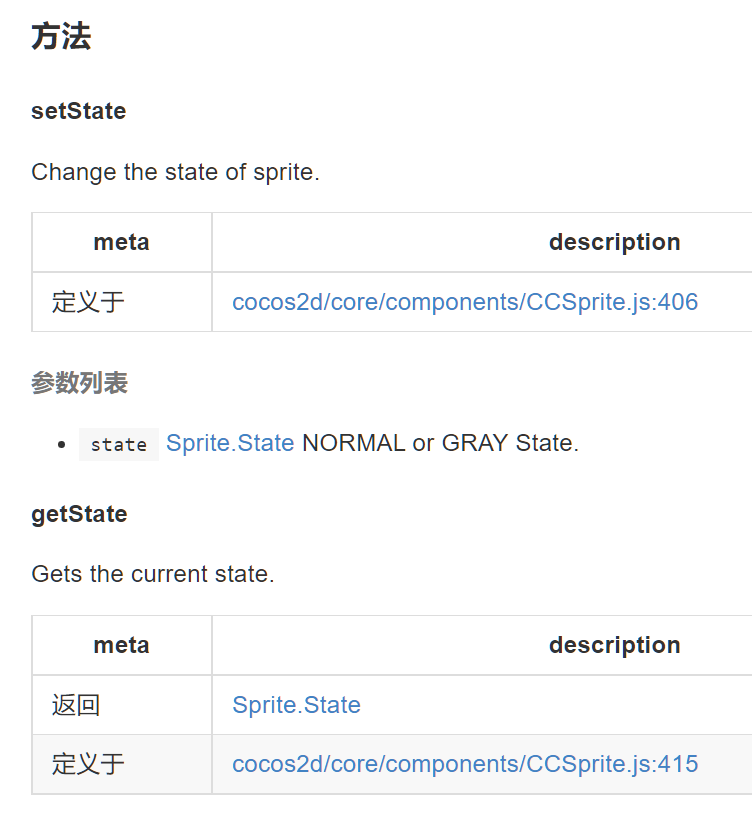Click the description header in getState table
This screenshot has height=819, width=752.
pyautogui.click(x=614, y=645)
